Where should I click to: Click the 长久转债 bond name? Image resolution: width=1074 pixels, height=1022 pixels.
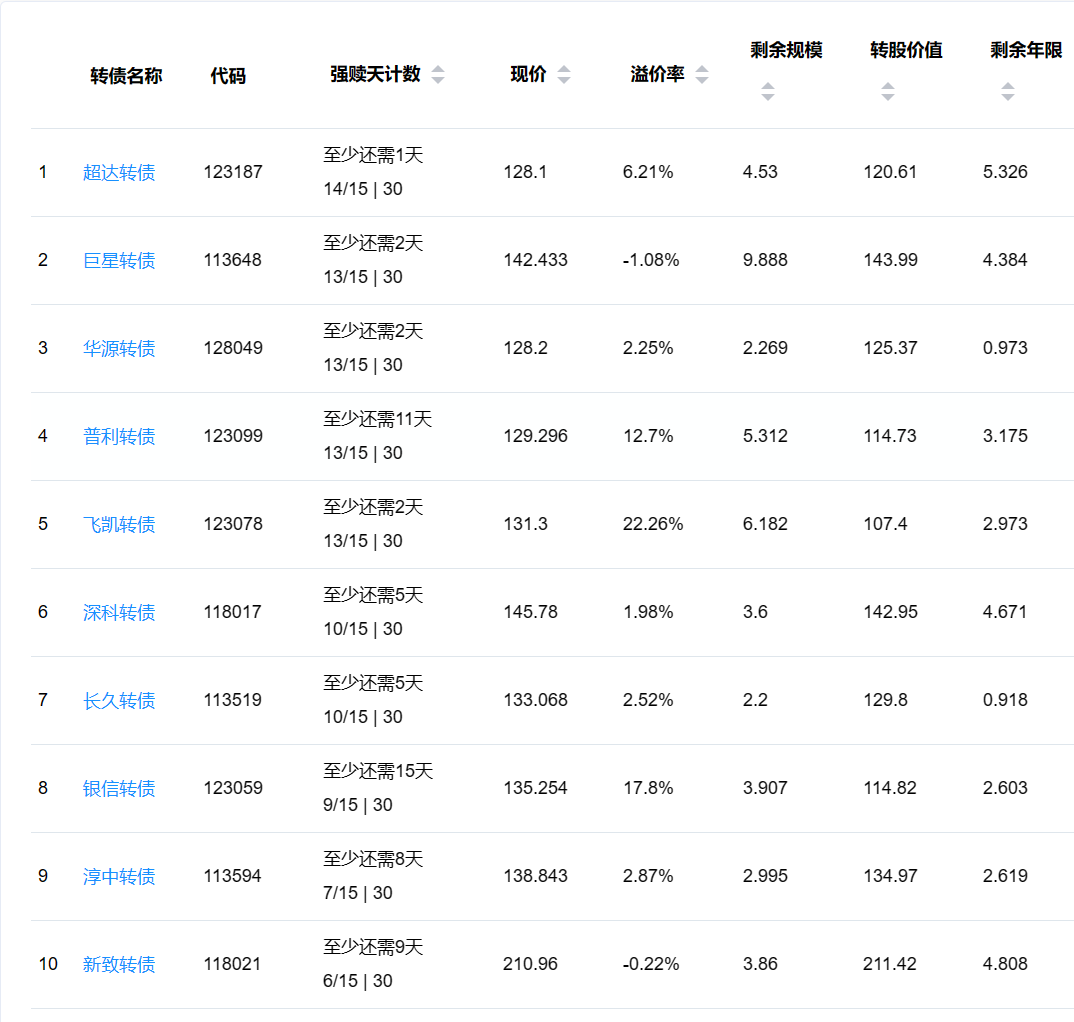tap(119, 701)
